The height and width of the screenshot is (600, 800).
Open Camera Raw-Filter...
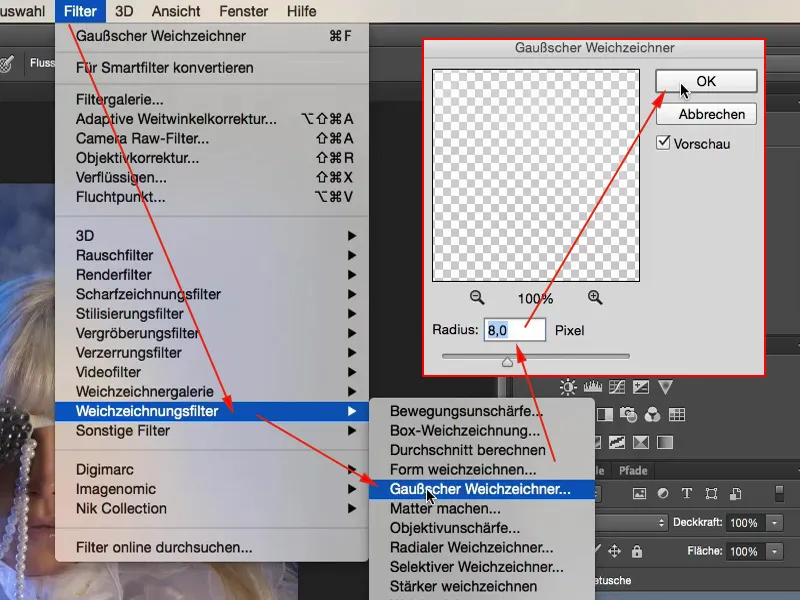click(x=212, y=138)
